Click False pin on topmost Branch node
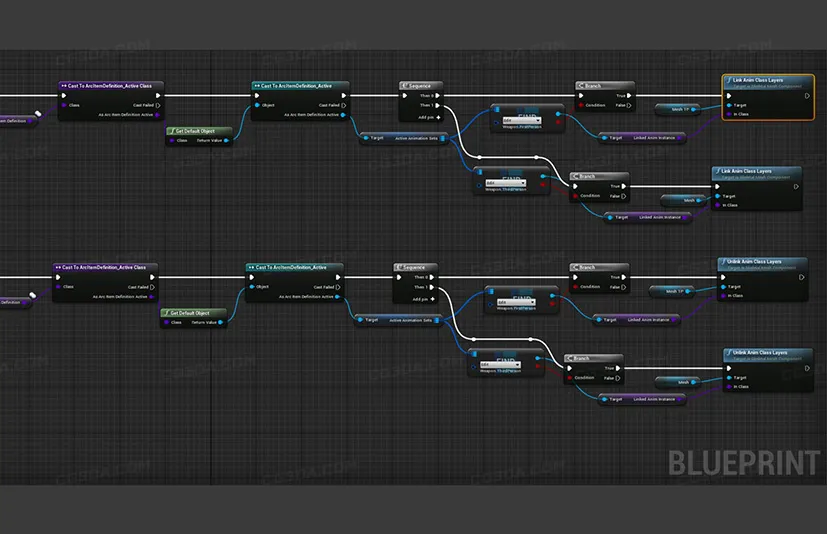827x534 pixels. (x=629, y=105)
